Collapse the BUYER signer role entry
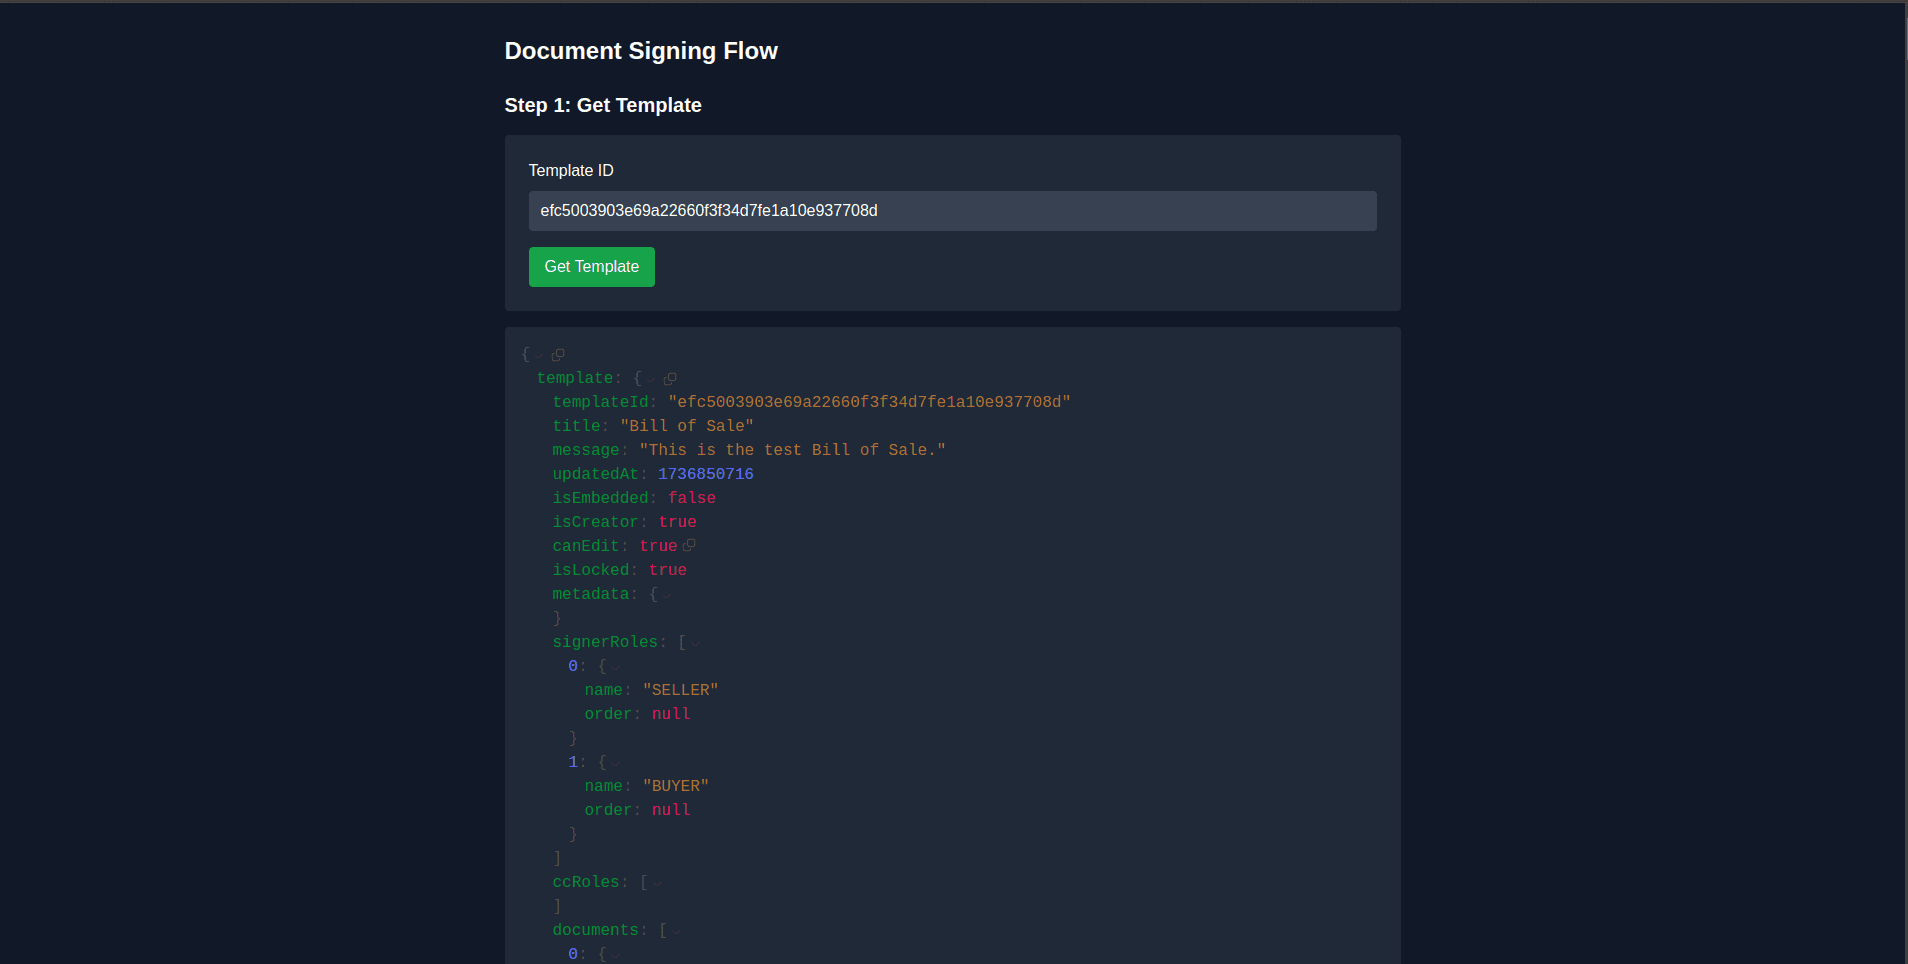The width and height of the screenshot is (1908, 964). coord(615,762)
